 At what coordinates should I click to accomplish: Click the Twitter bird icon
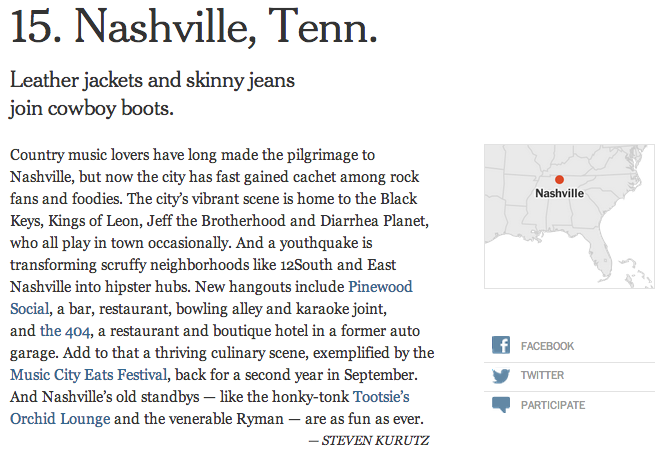tap(502, 375)
